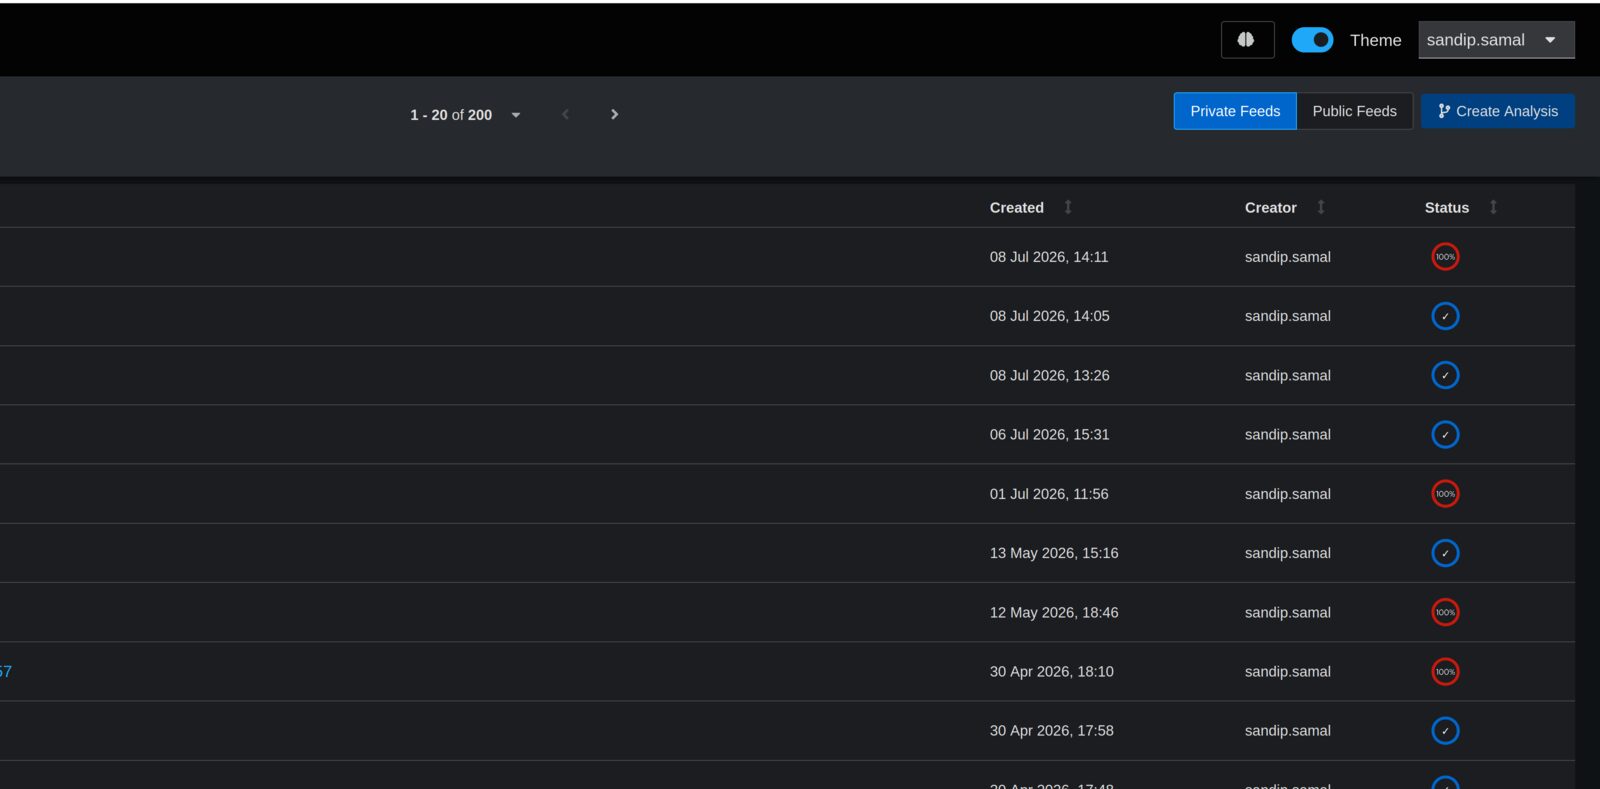Go to the previous page arrow
Screen dimensions: 1600x789
[x=566, y=115]
